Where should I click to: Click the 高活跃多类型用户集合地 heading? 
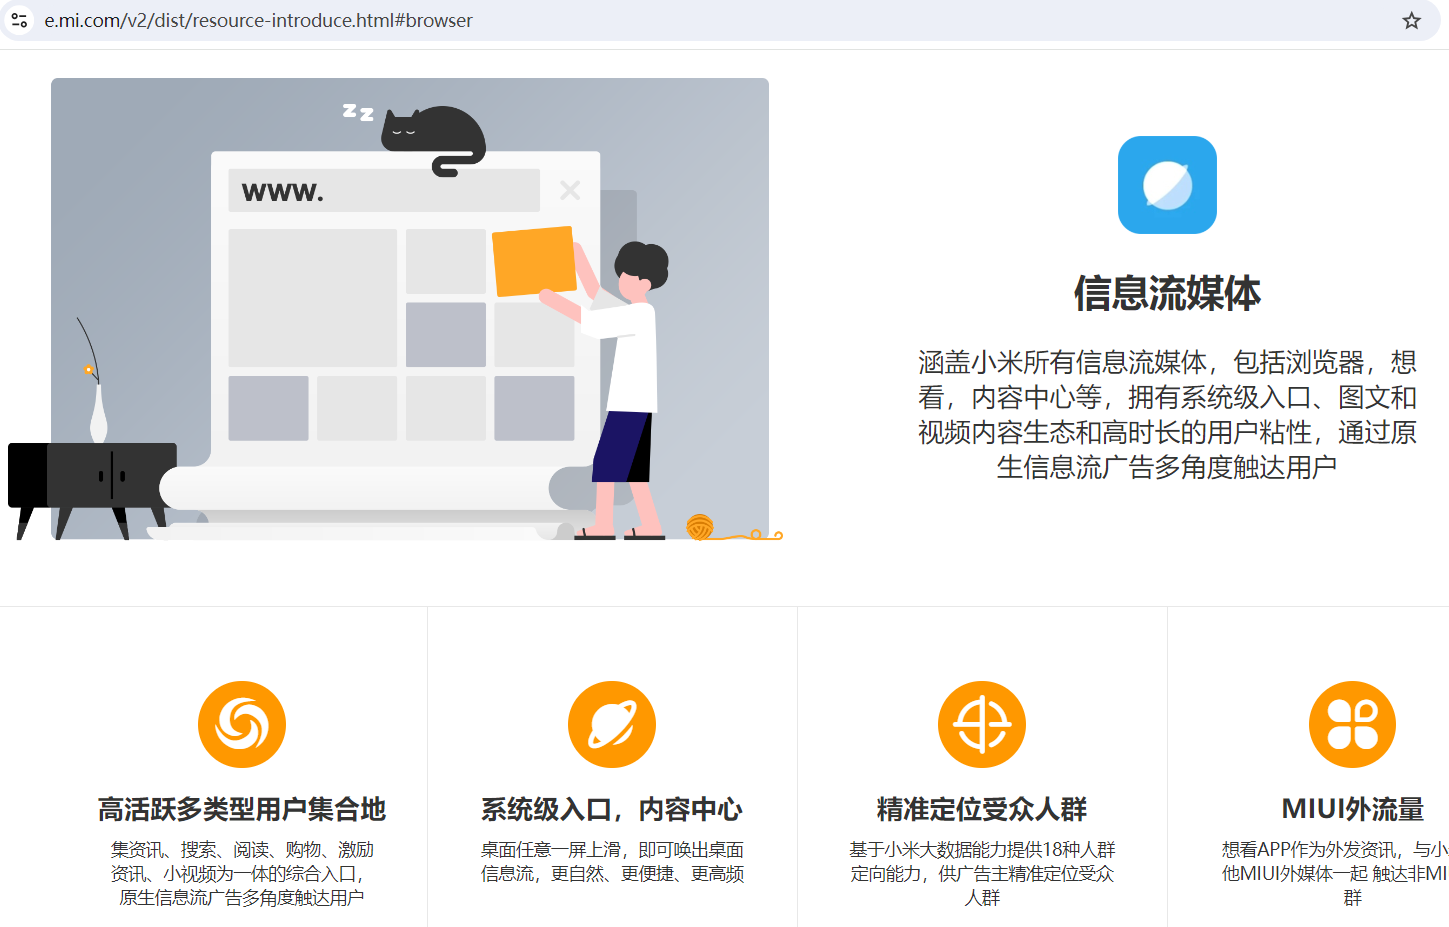tap(242, 809)
